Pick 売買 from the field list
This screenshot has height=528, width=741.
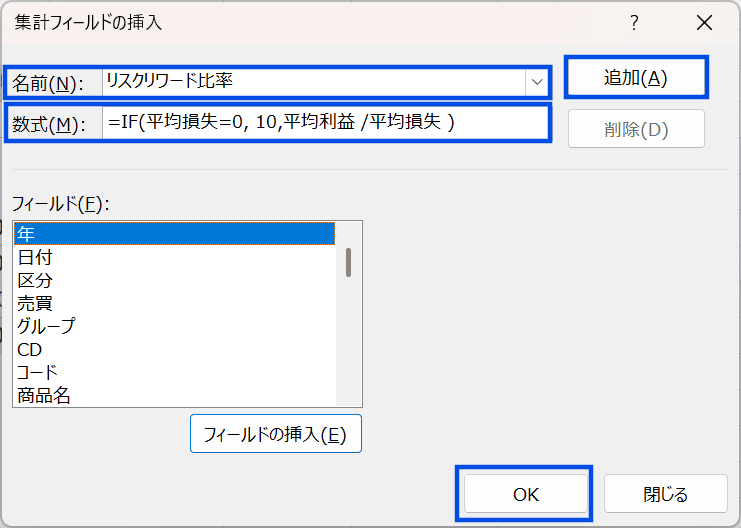pos(174,303)
